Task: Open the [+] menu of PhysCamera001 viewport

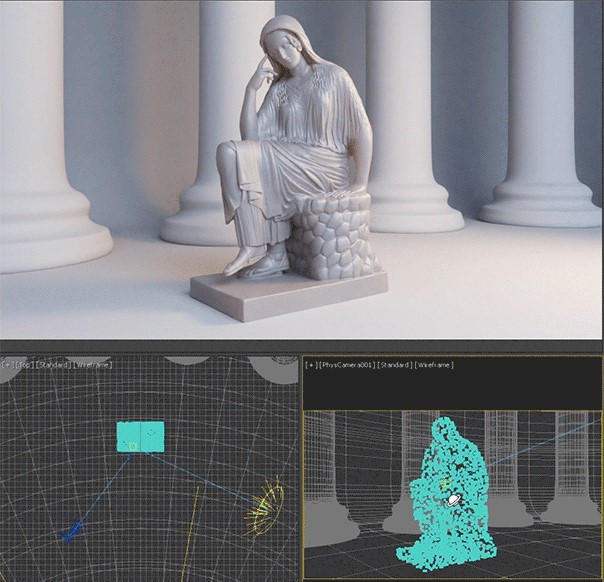Action: click(311, 365)
